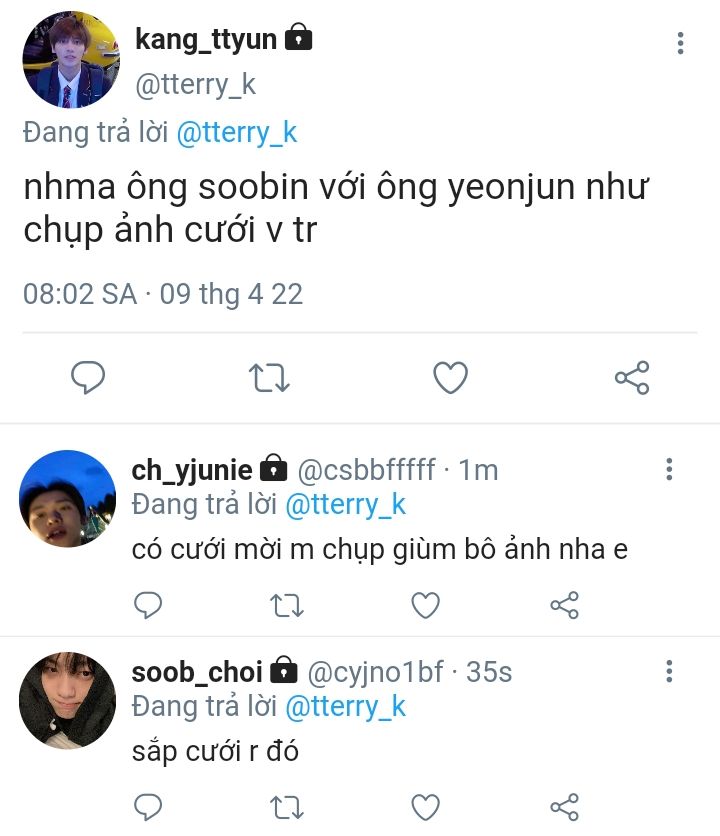Retweet the main kang_ttyun tweet

268,377
